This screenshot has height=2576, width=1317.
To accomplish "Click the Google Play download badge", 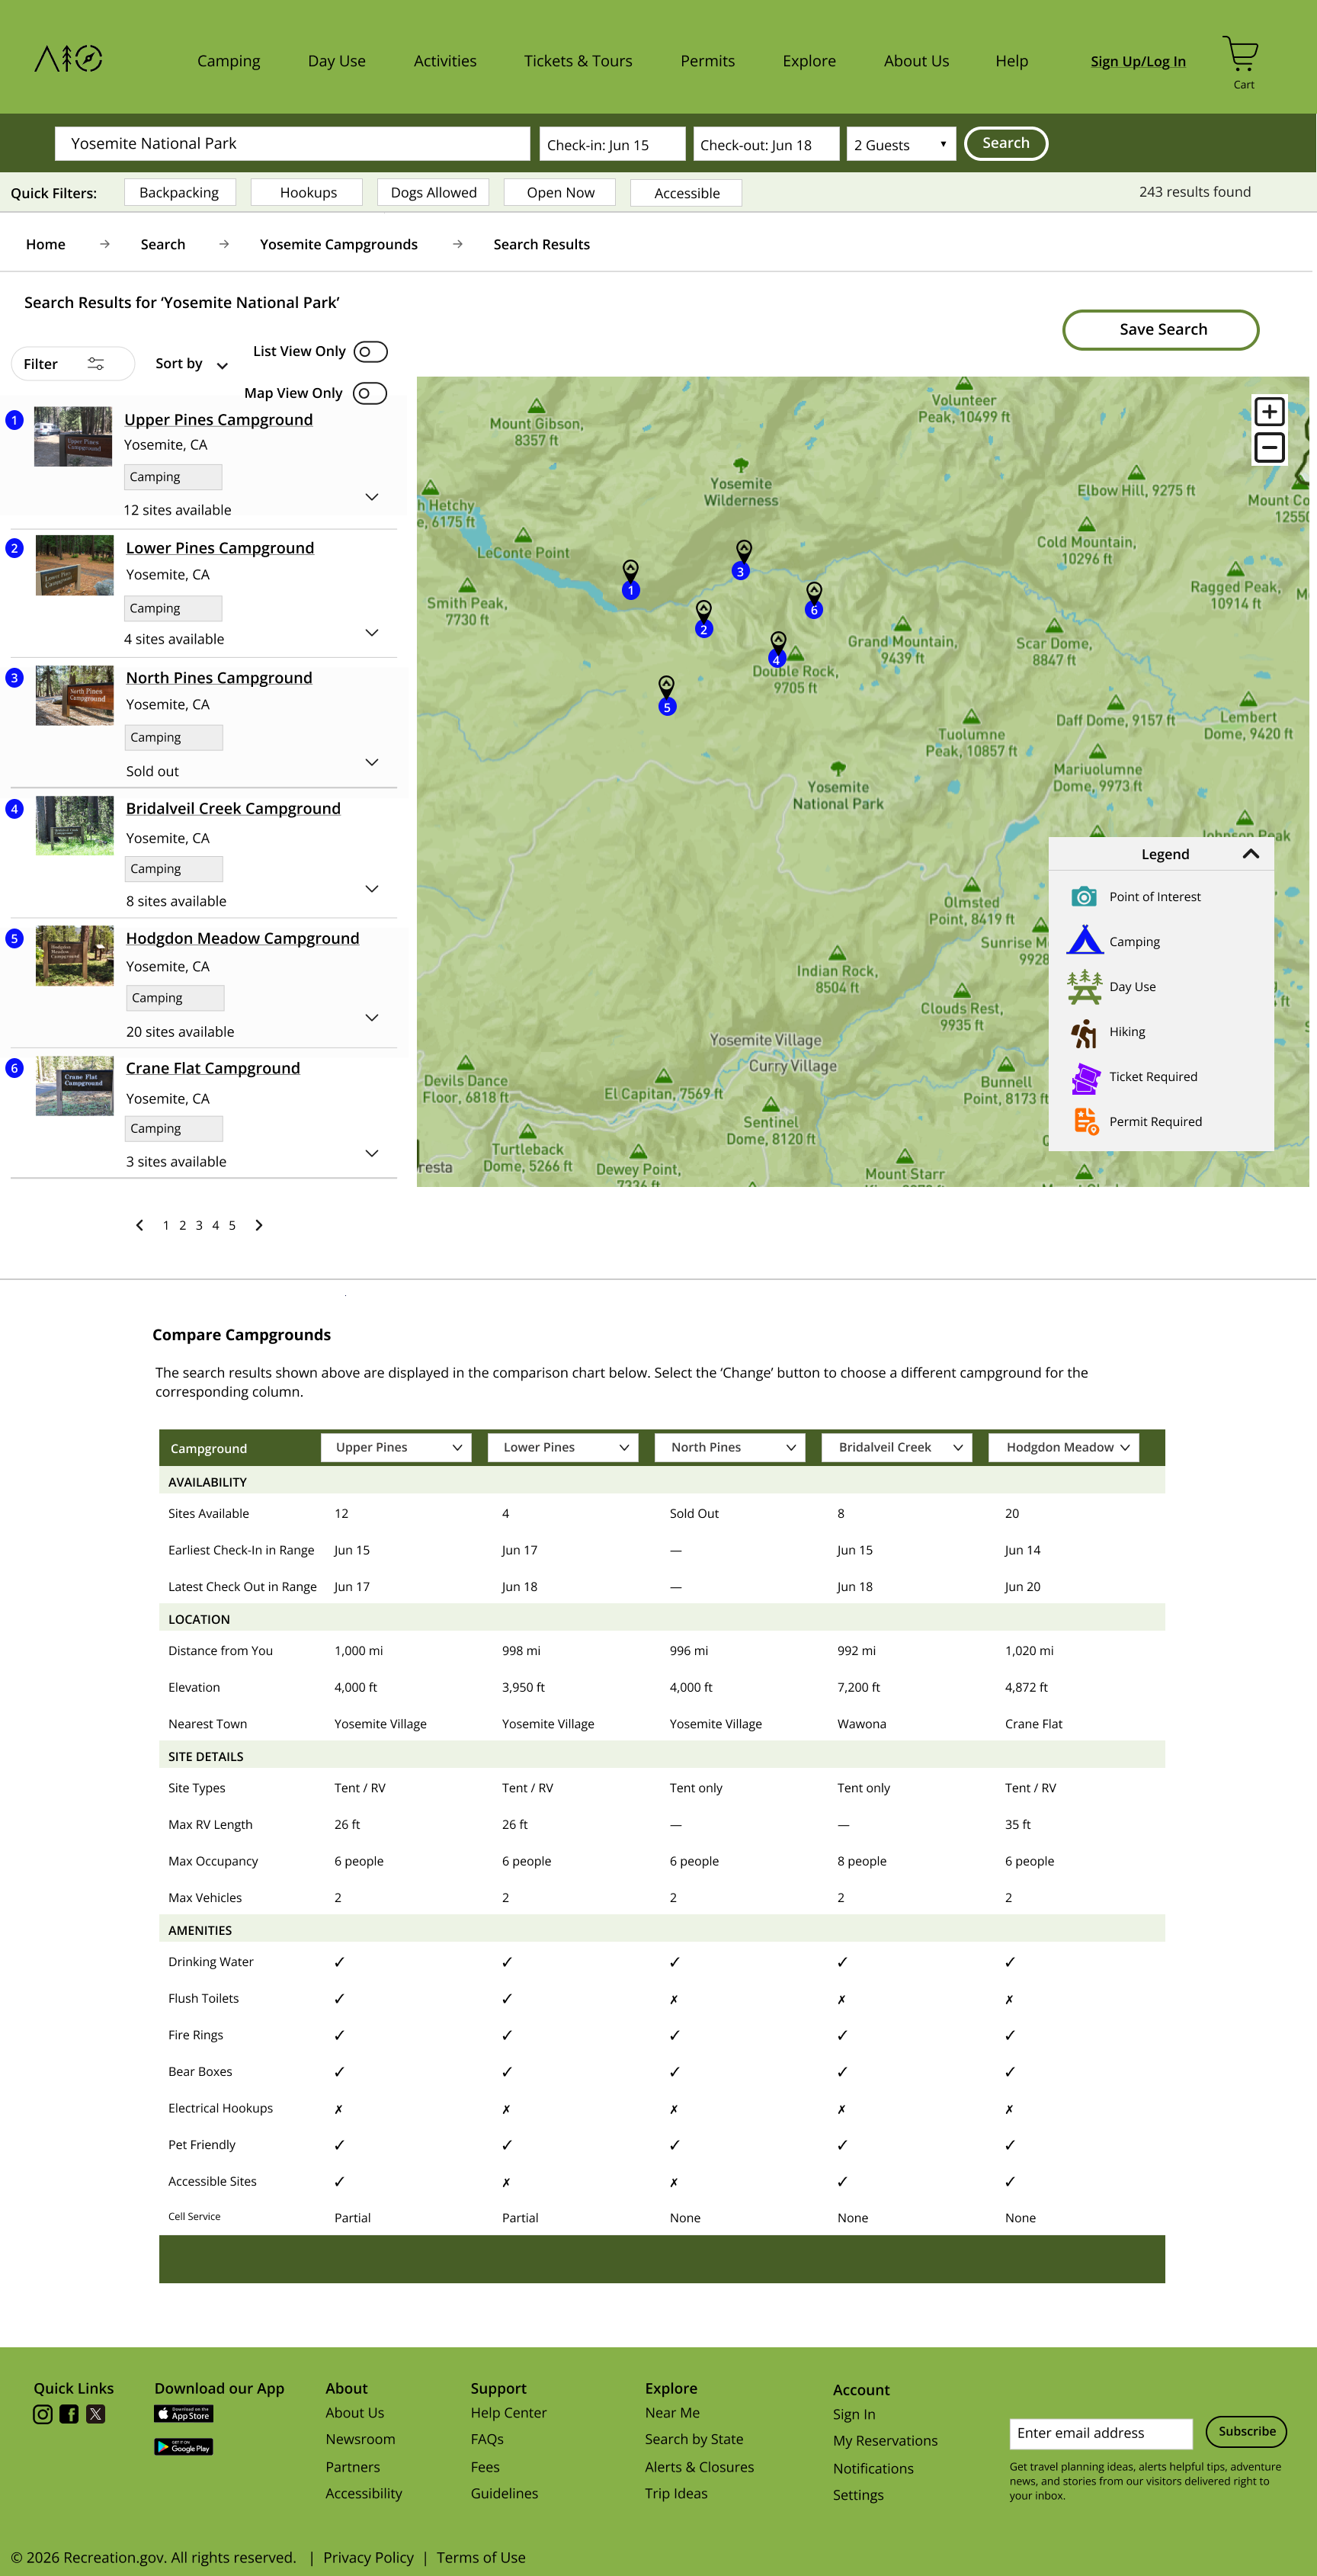I will (x=183, y=2447).
